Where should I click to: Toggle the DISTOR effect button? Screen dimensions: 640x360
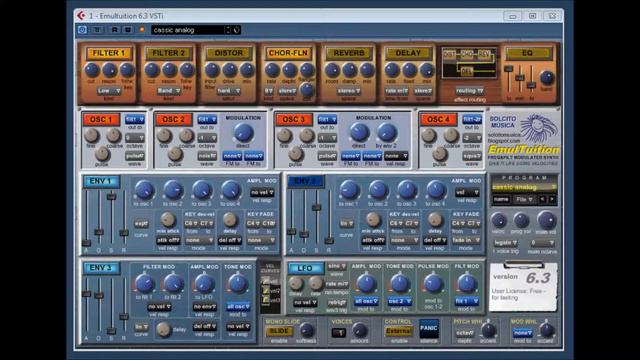(x=229, y=53)
